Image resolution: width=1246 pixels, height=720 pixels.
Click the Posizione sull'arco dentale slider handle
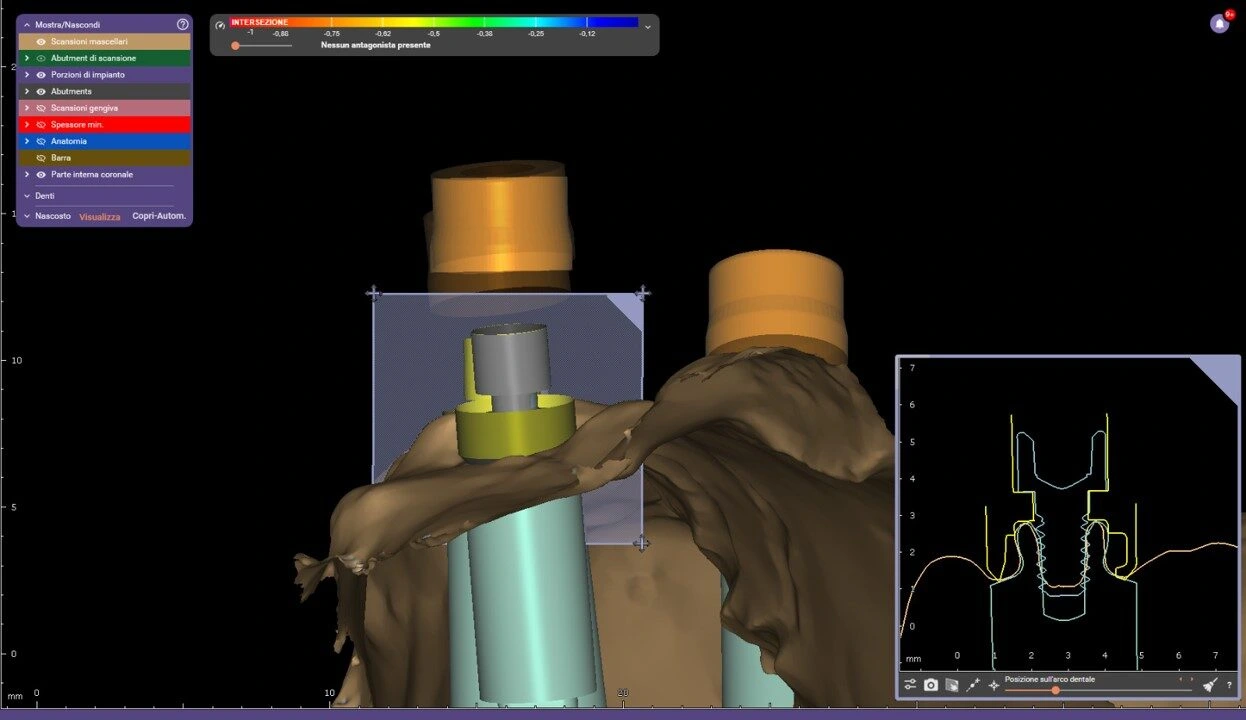1055,690
